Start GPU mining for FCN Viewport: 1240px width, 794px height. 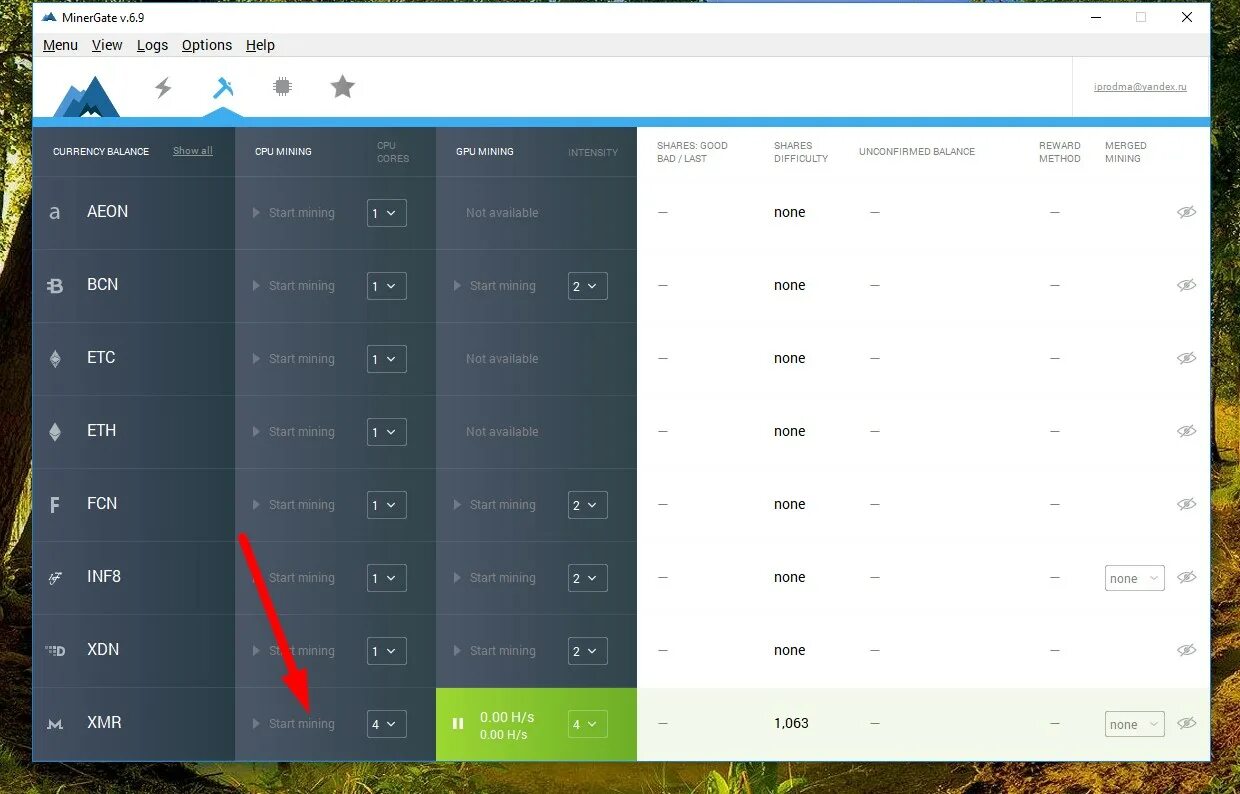[495, 505]
